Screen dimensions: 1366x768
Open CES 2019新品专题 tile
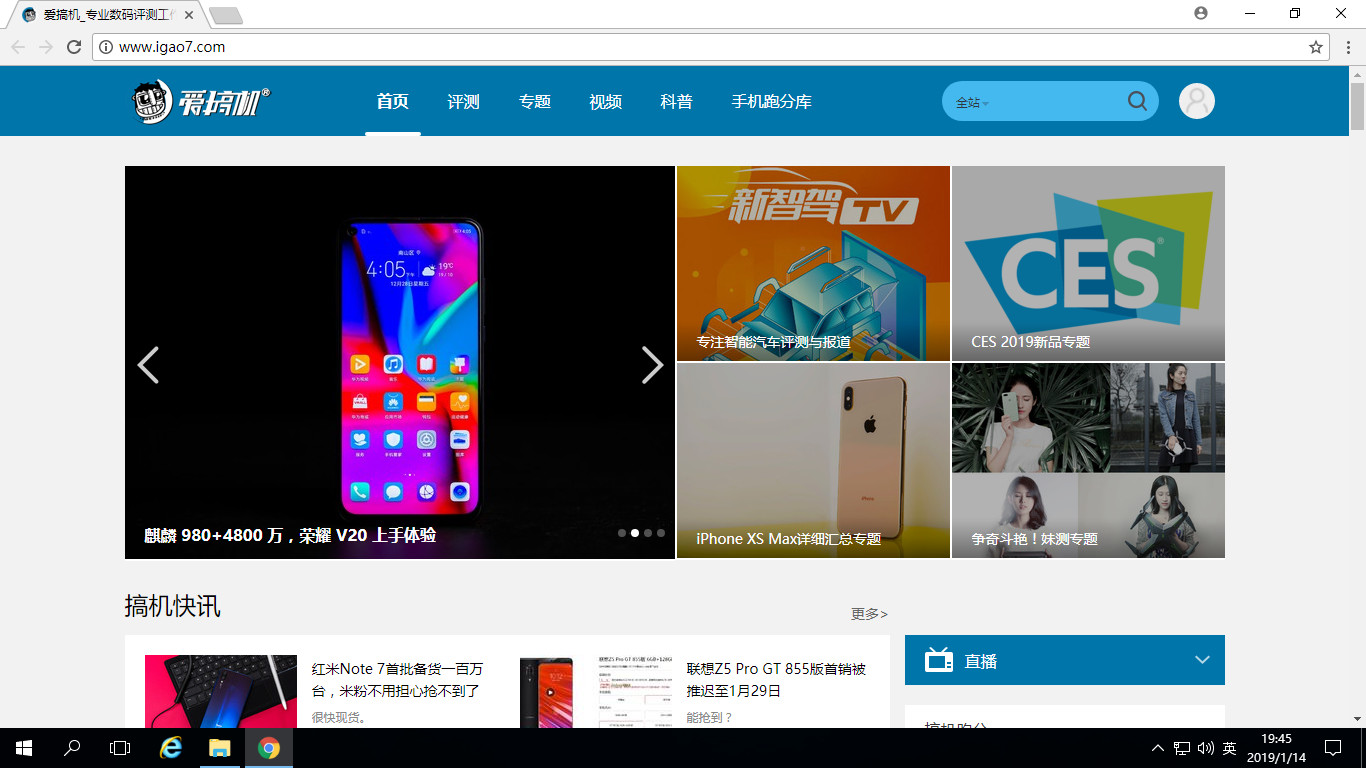1088,263
